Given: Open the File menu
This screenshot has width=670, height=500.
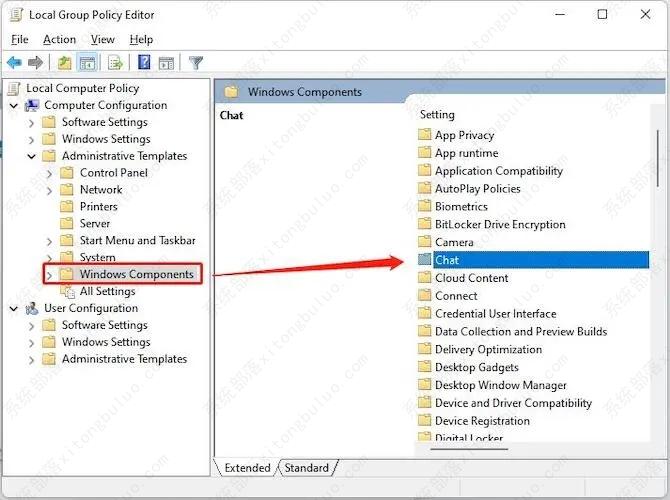Looking at the screenshot, I should (x=20, y=39).
